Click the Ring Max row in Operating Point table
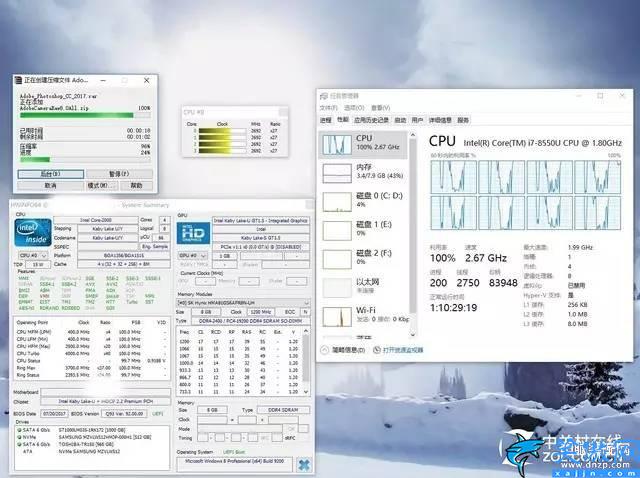 click(x=91, y=368)
